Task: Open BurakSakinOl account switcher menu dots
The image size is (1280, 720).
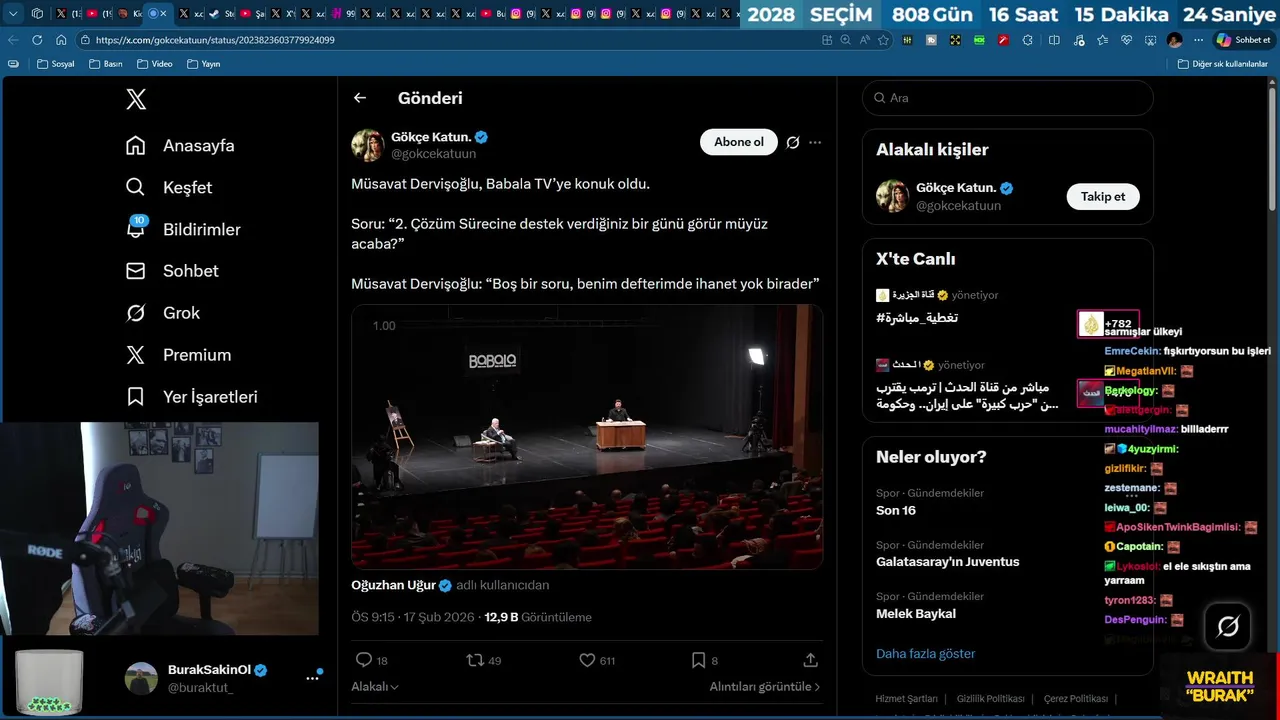Action: pyautogui.click(x=312, y=678)
